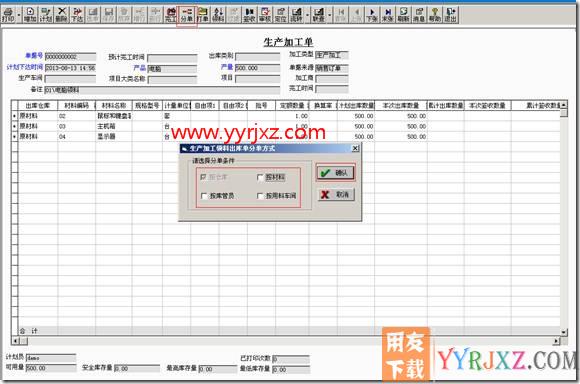
Task: Click the material code cell 02
Action: pyautogui.click(x=77, y=116)
